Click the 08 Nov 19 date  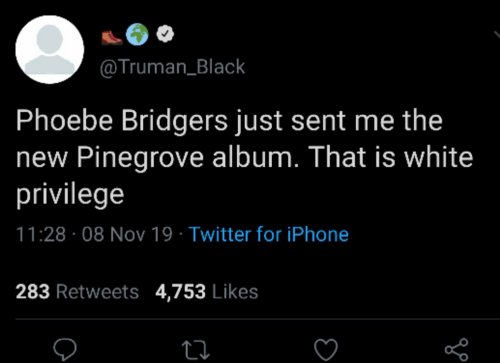click(127, 234)
